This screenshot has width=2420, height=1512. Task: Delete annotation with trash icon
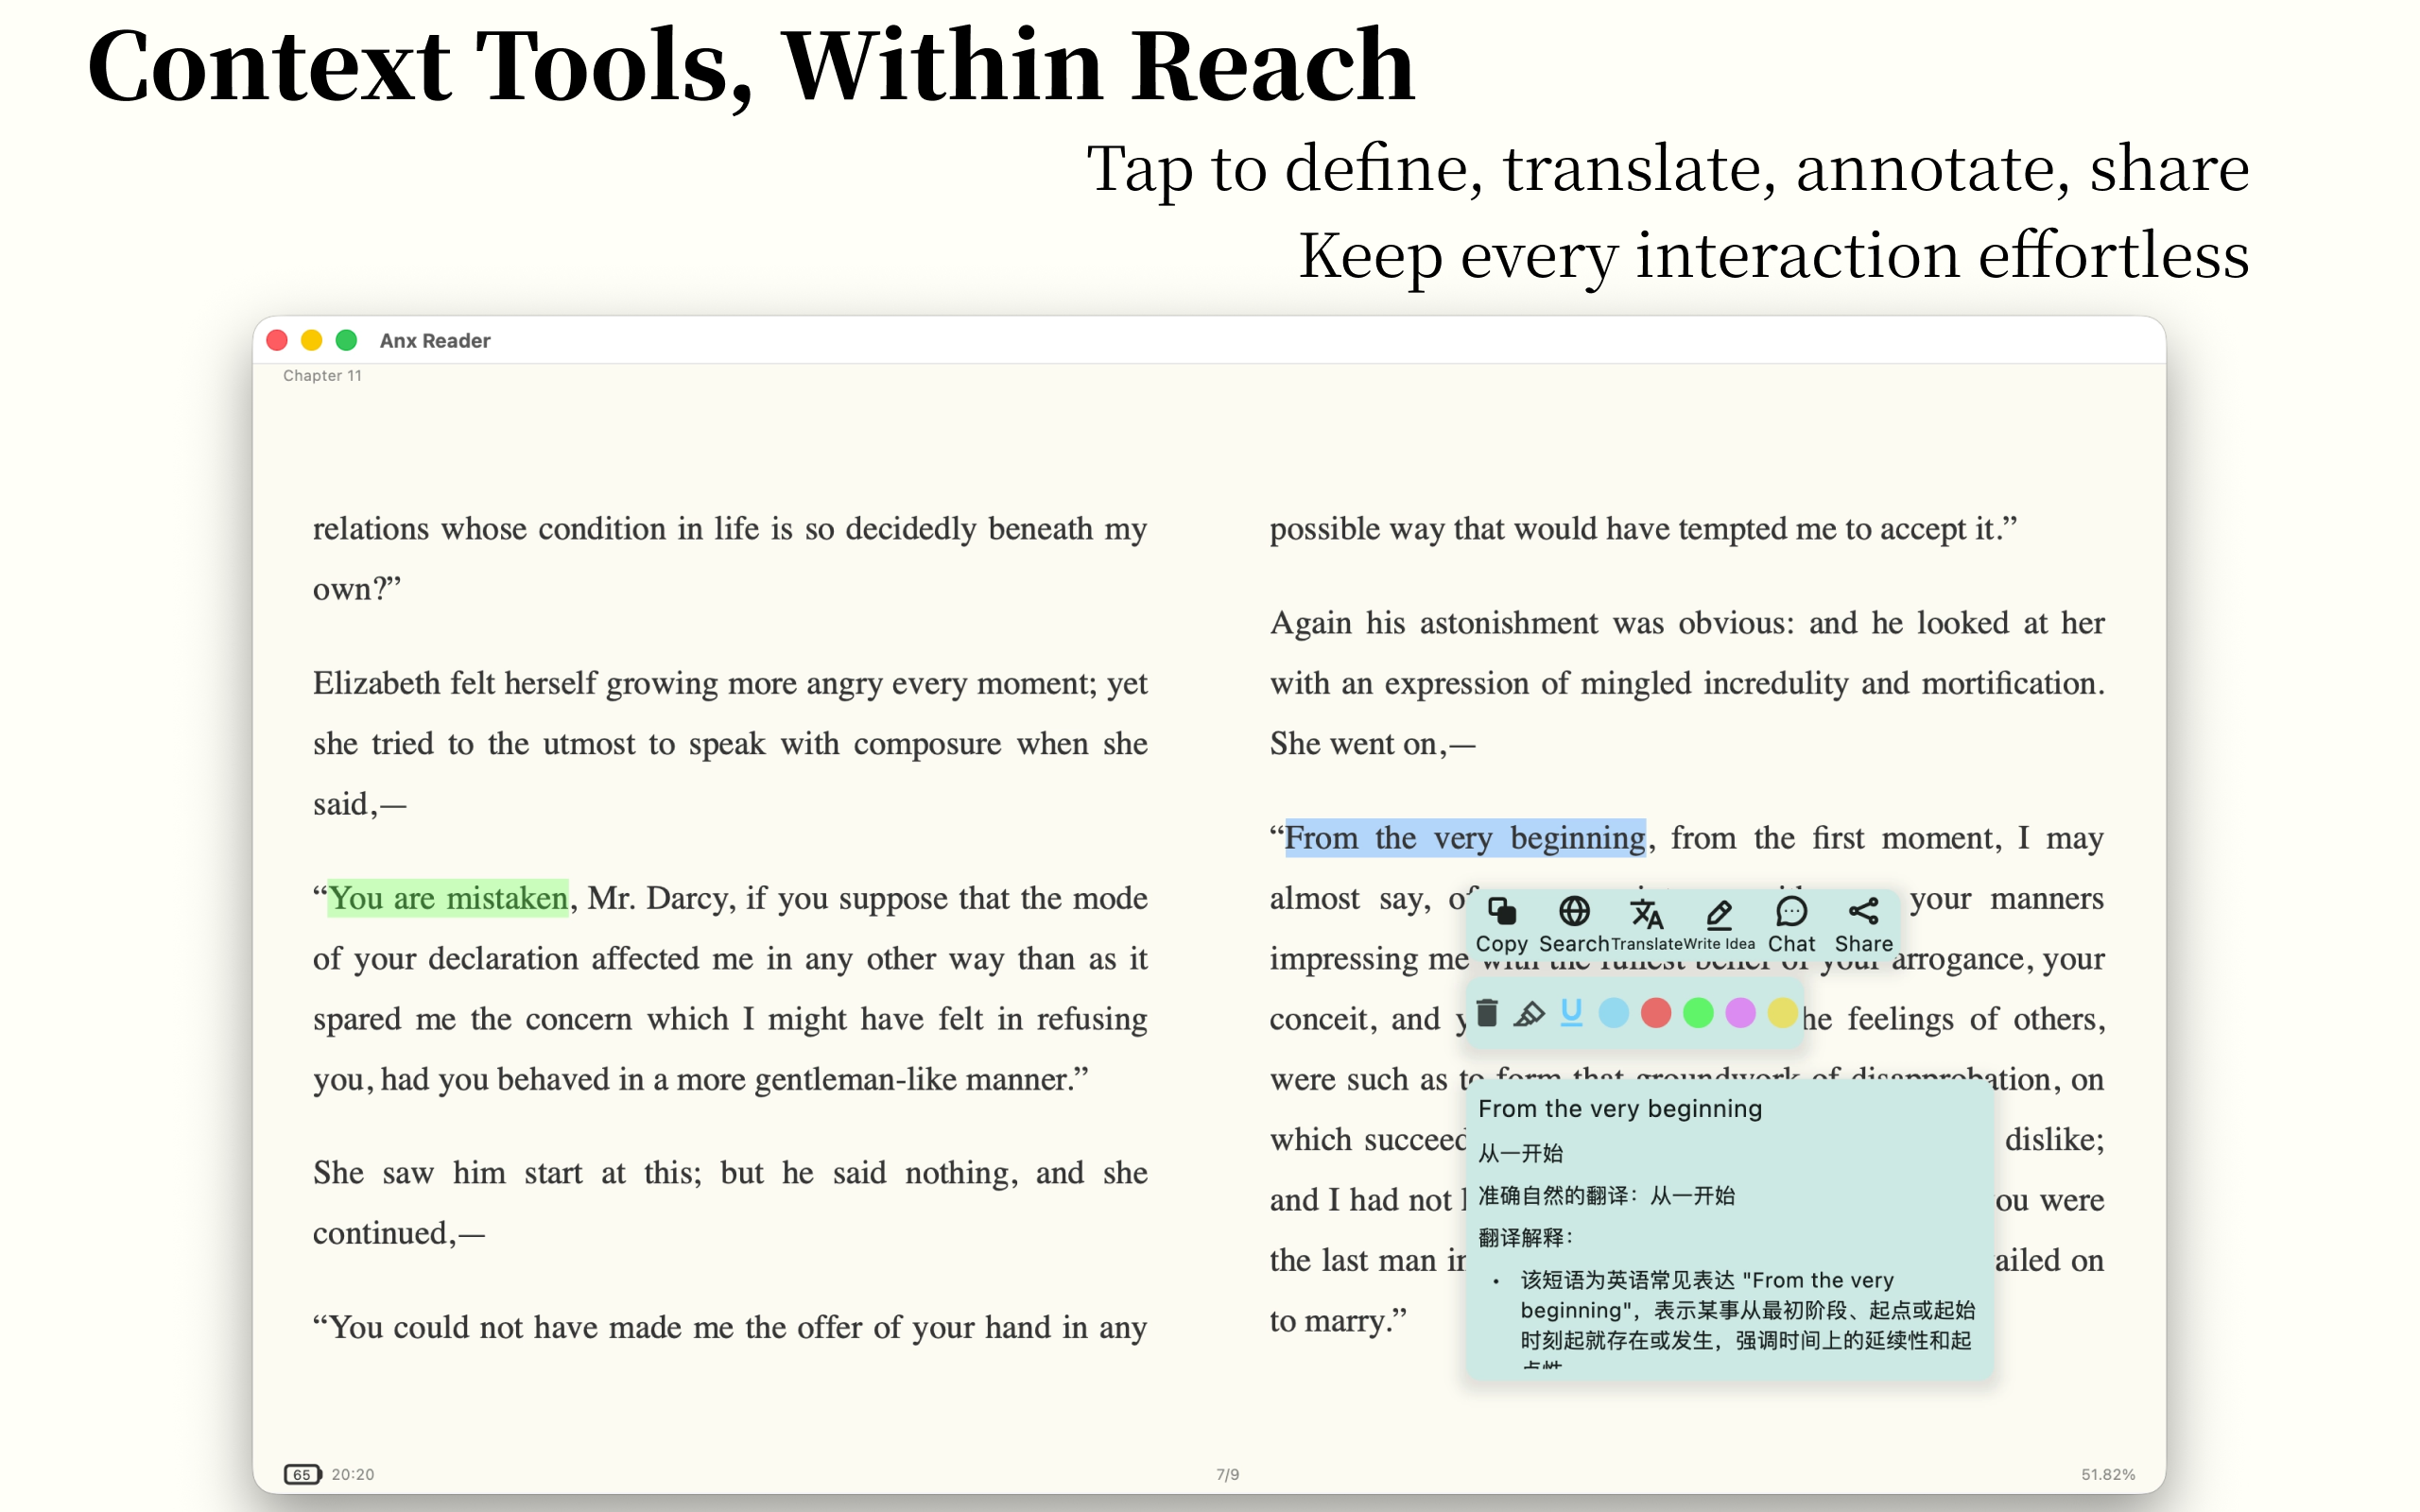click(1487, 1013)
